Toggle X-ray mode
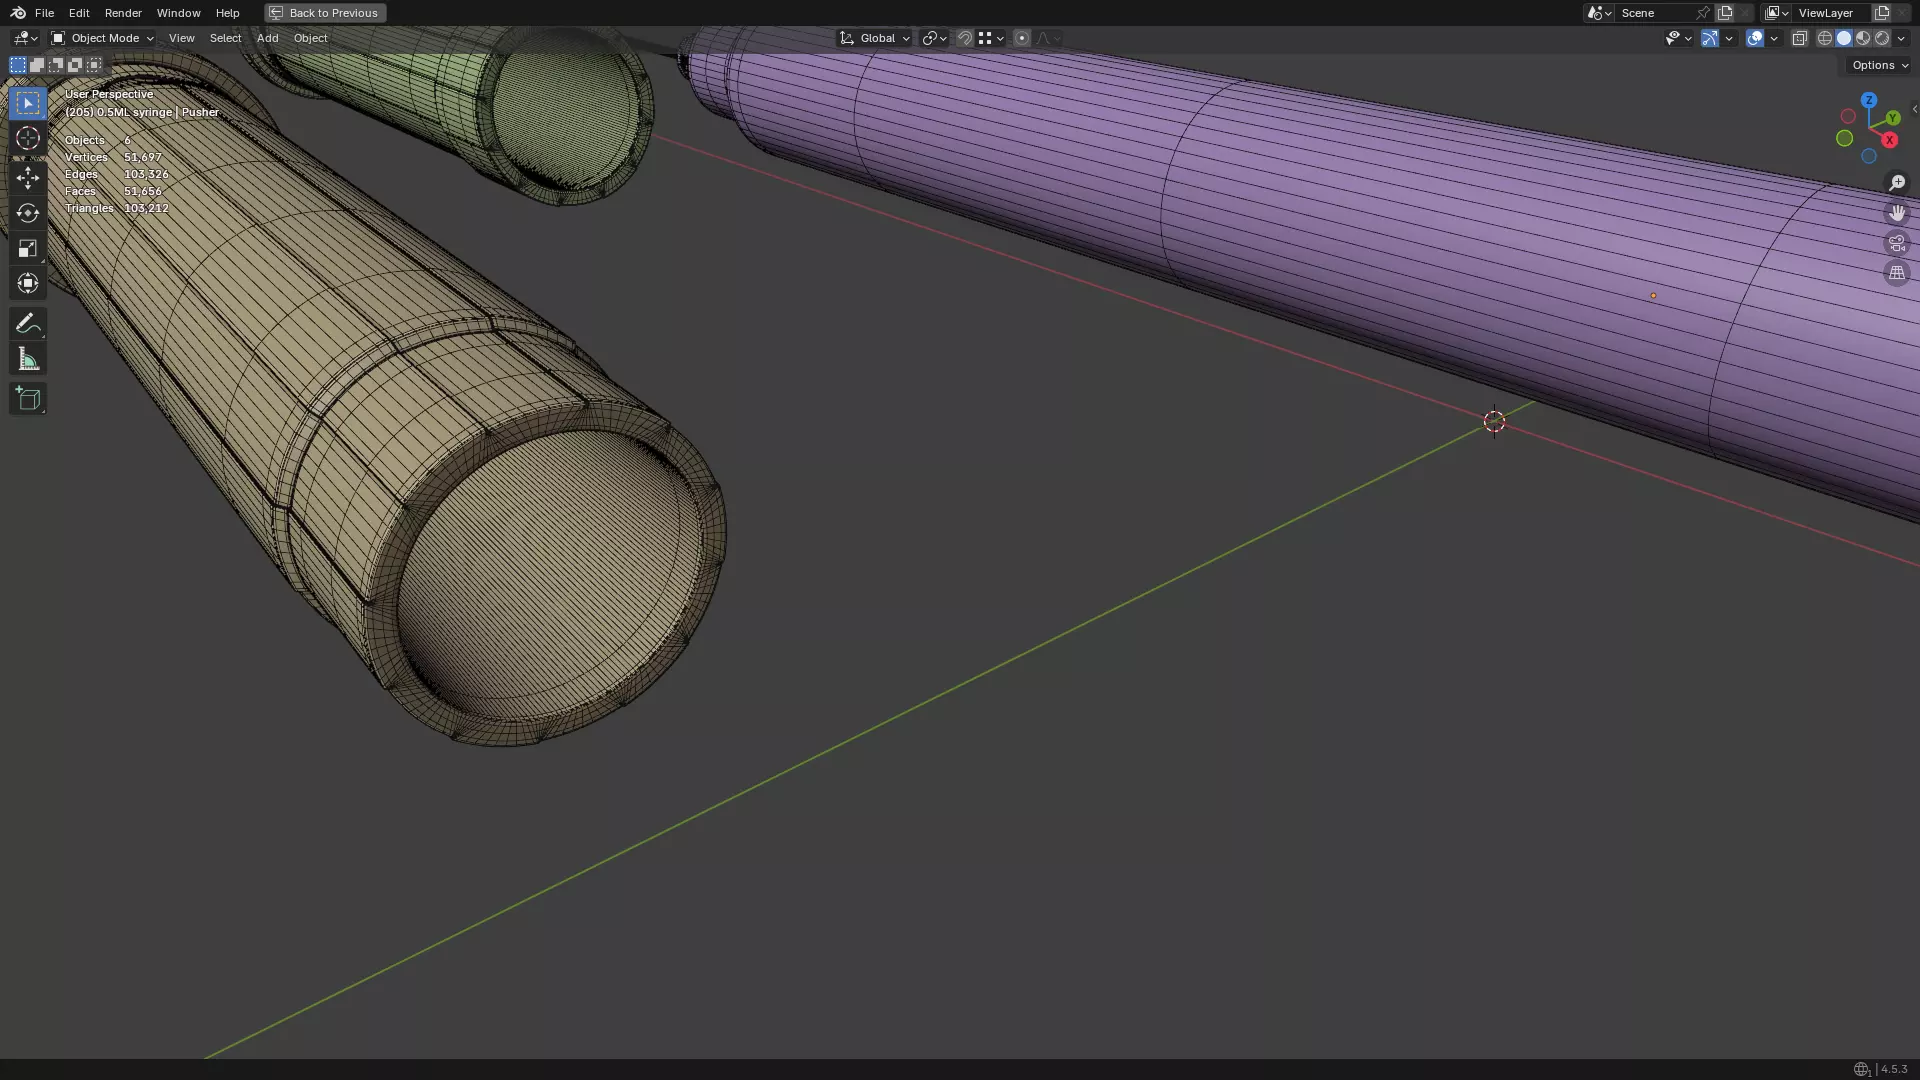Viewport: 1920px width, 1080px height. click(1799, 38)
